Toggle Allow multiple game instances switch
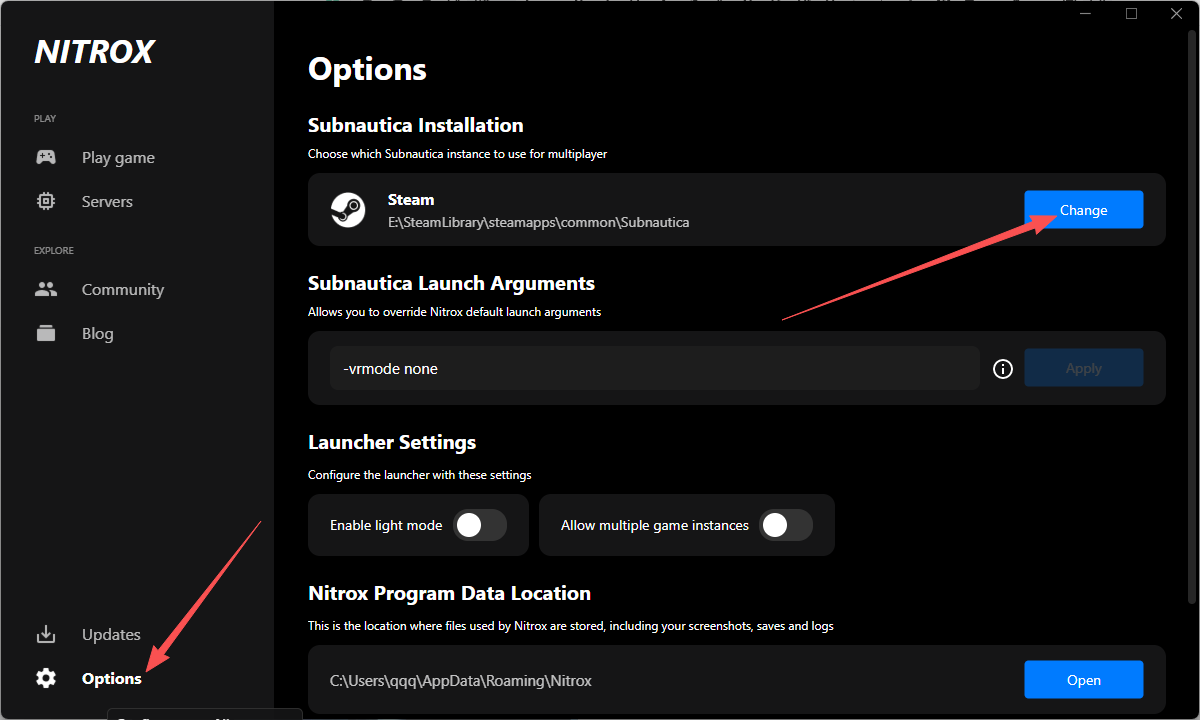 pos(786,525)
